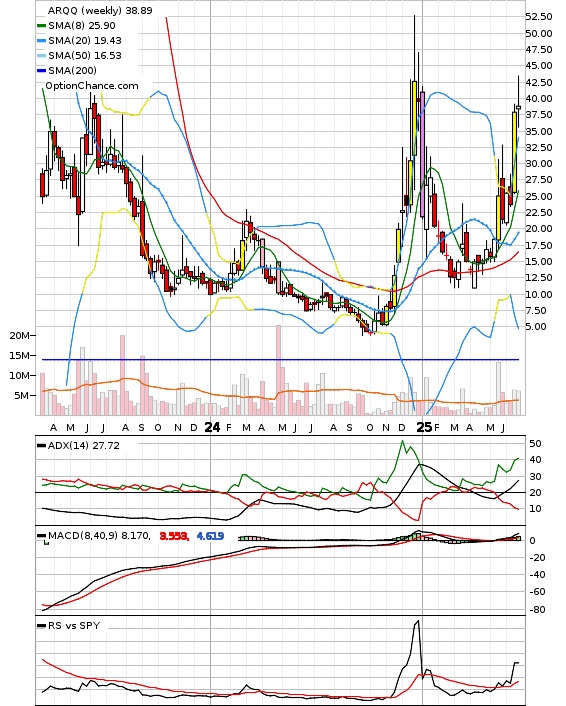The width and height of the screenshot is (566, 706).
Task: Click the blue 4.619 MACD histogram value
Action: pyautogui.click(x=210, y=536)
